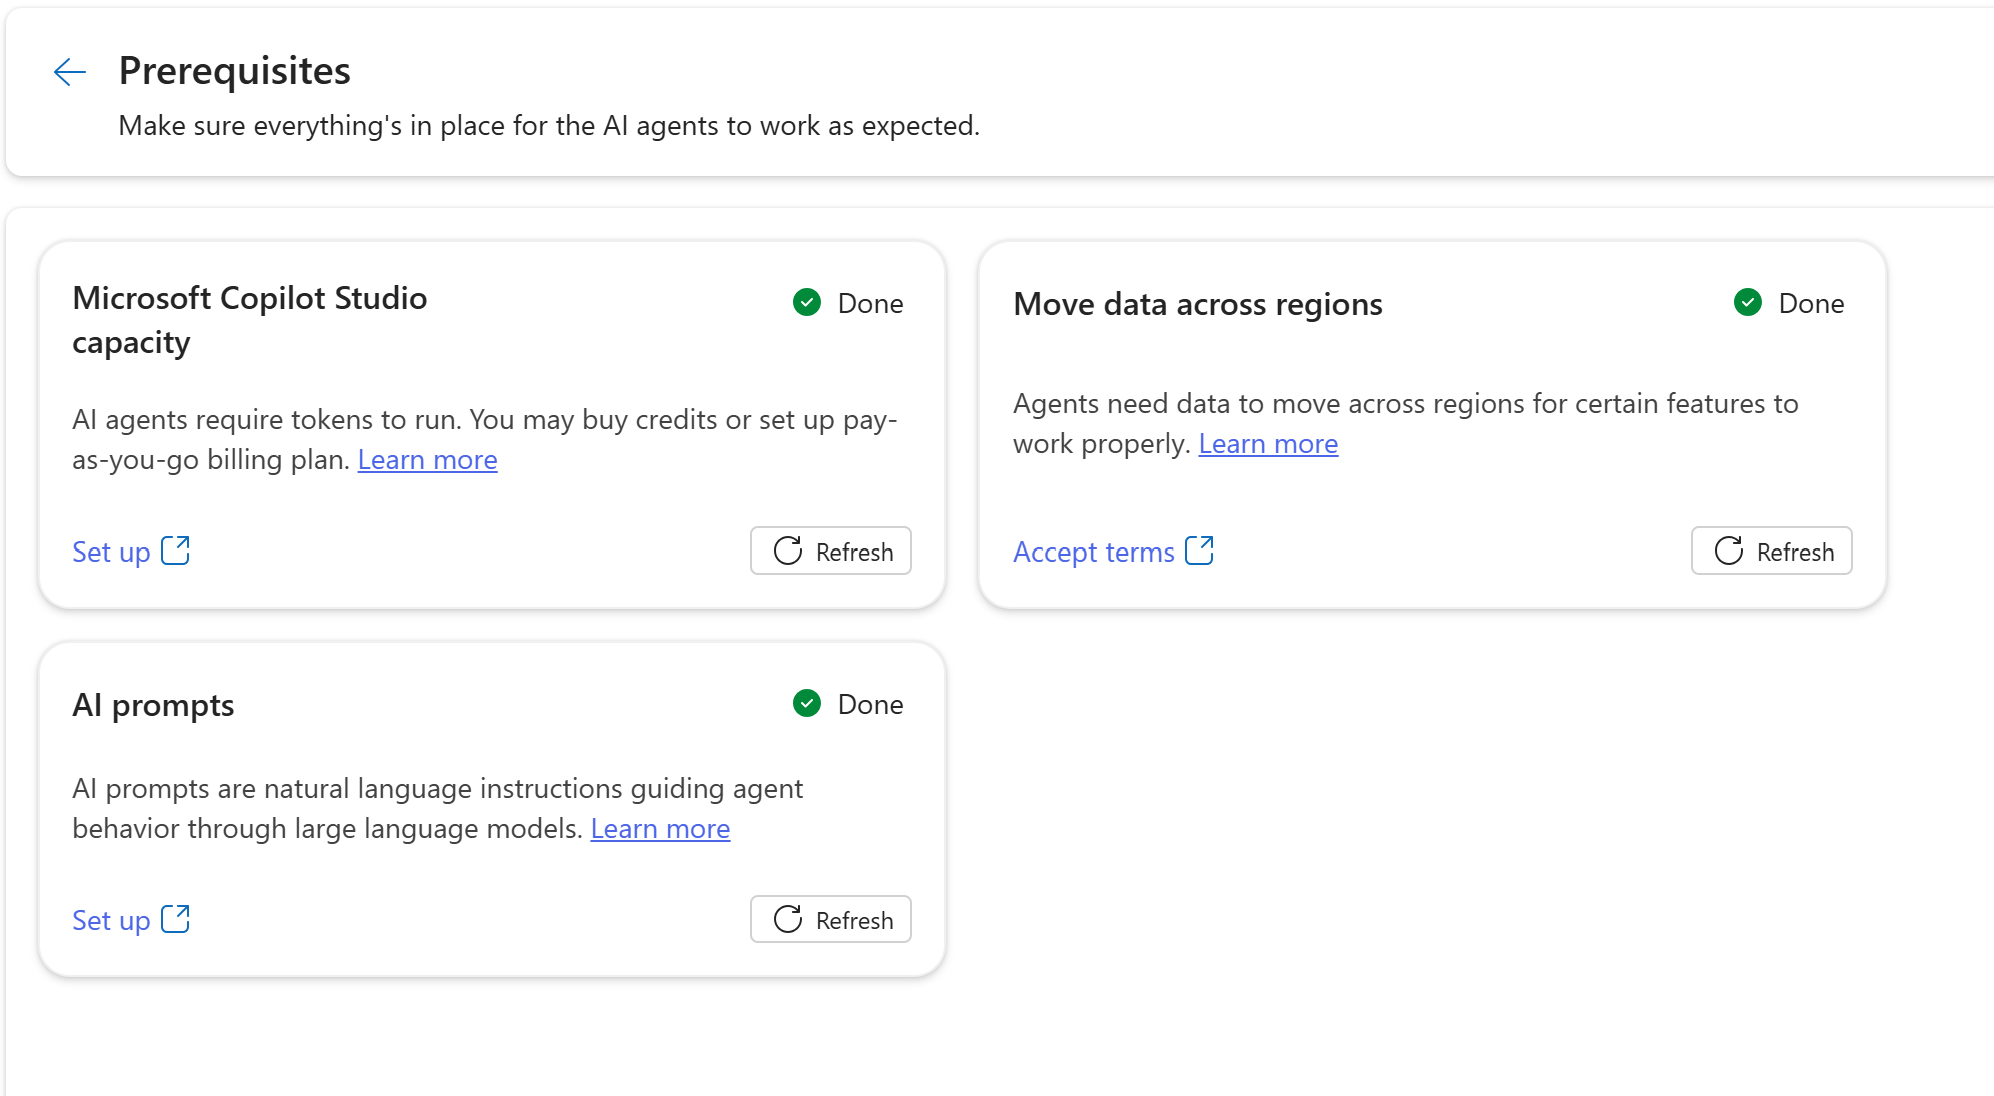Open Set up for Microsoft Copilot Studio capacity
This screenshot has width=1994, height=1096.
pyautogui.click(x=110, y=551)
